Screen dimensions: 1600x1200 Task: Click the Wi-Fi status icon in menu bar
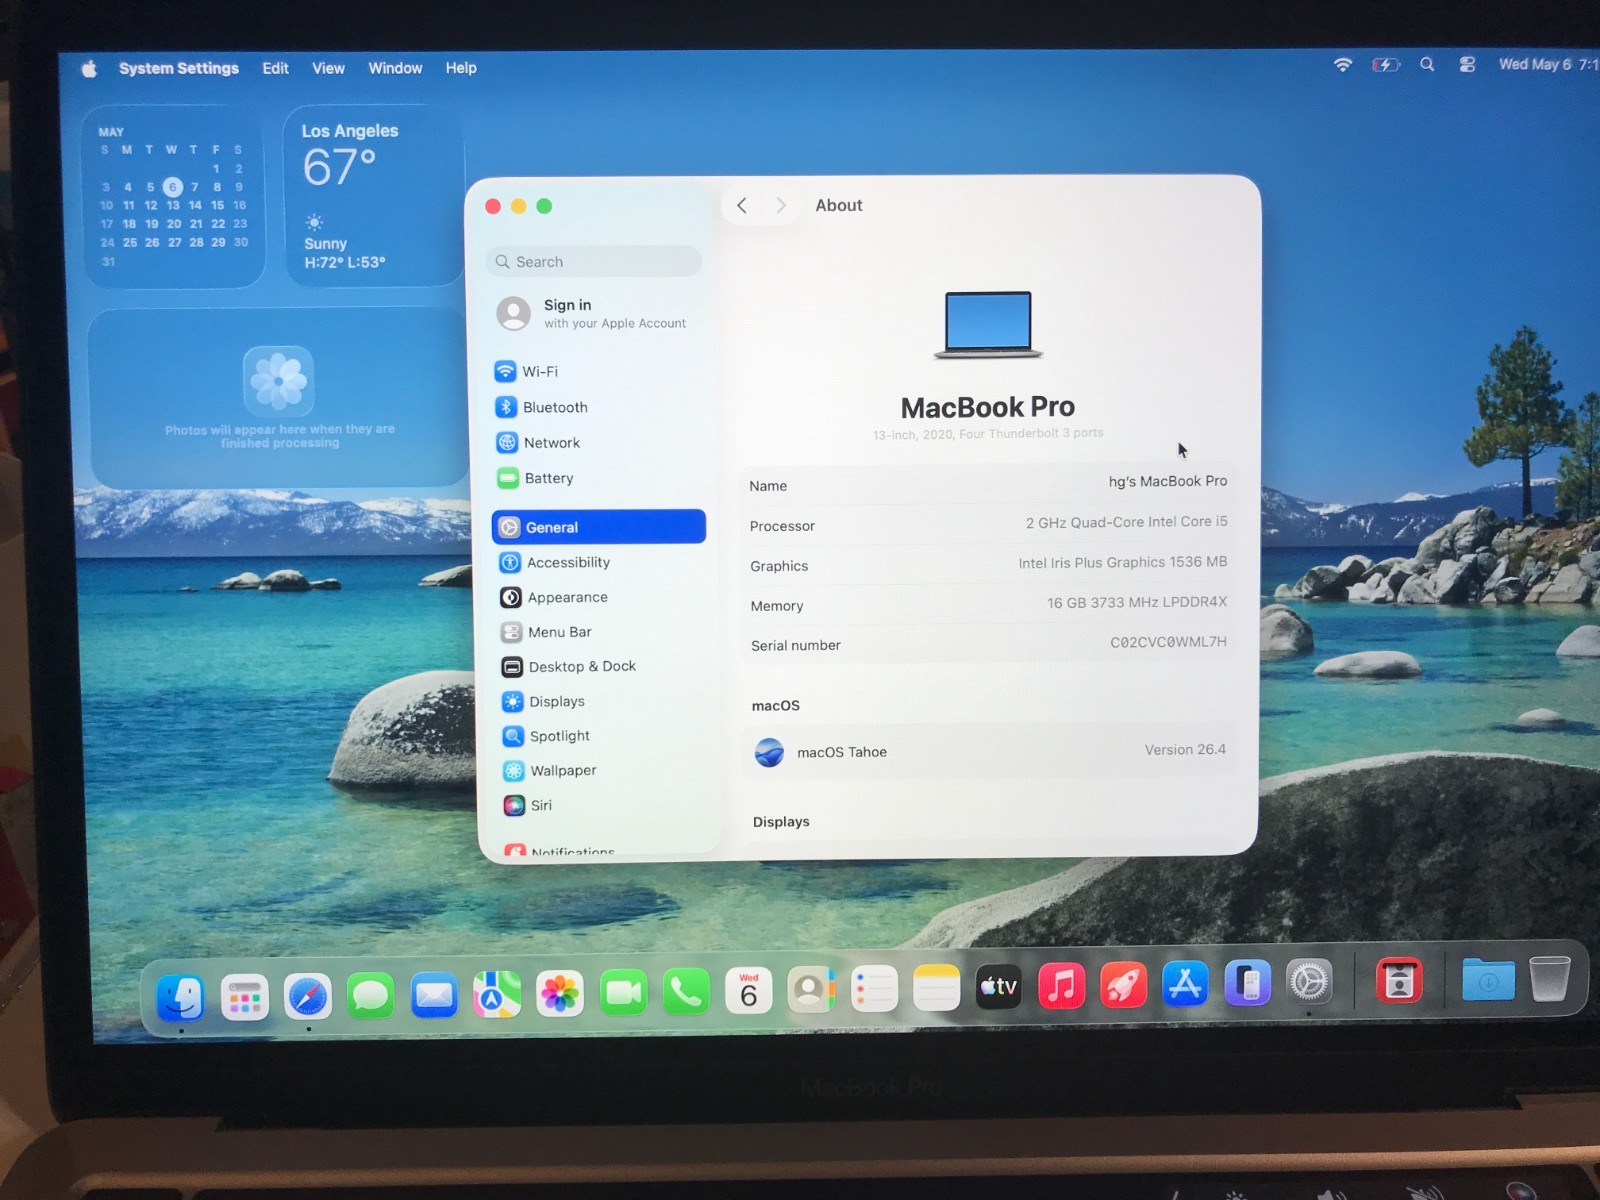click(x=1343, y=64)
